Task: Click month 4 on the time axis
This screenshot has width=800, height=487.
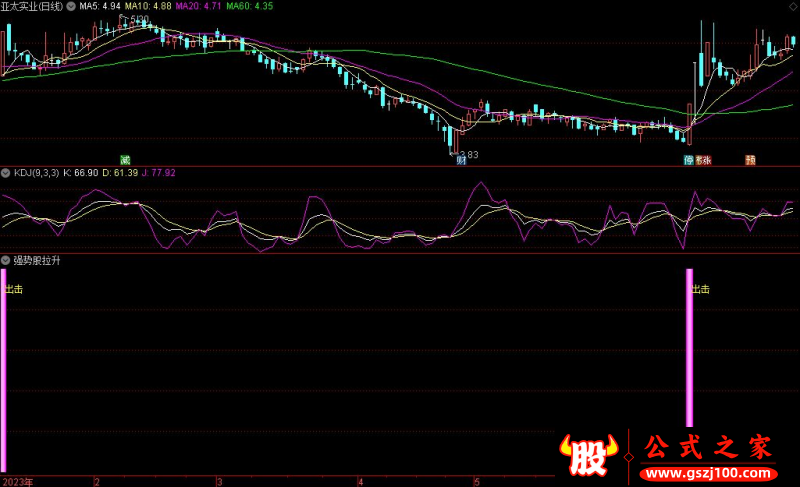Action: [360, 481]
